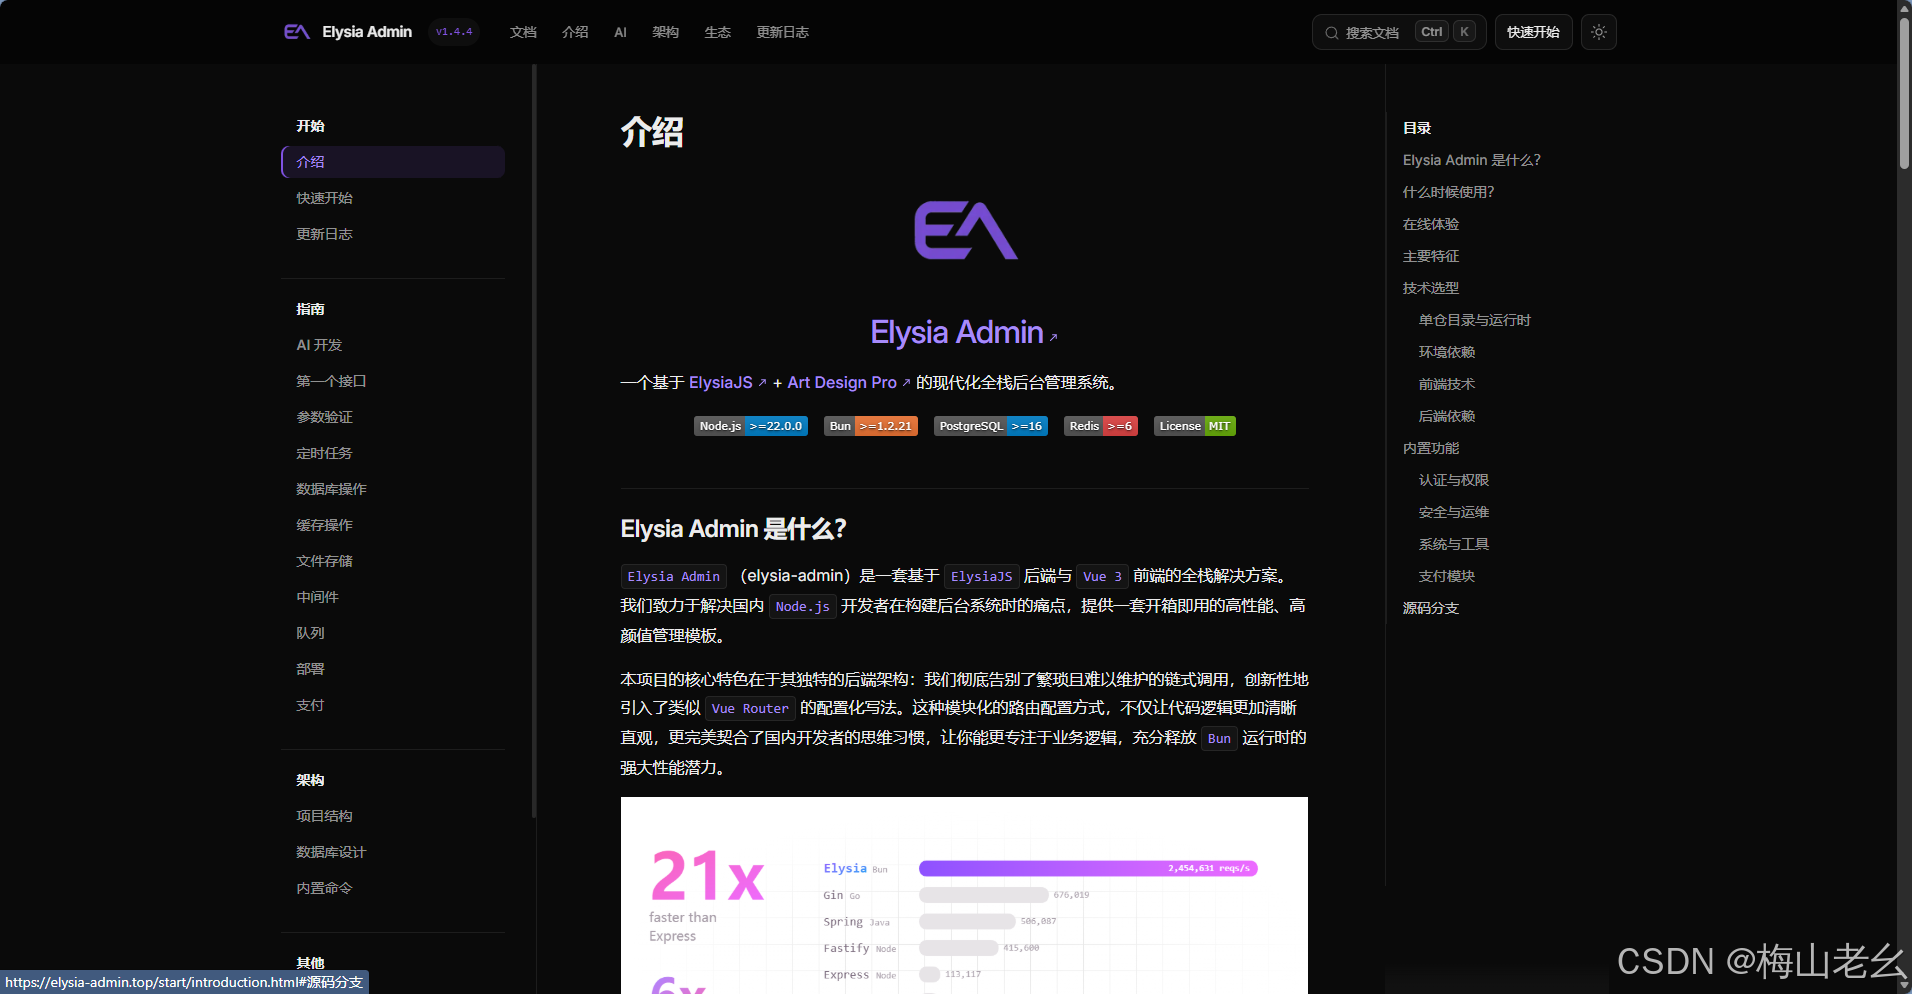Open the 架构 top nav item

point(665,32)
